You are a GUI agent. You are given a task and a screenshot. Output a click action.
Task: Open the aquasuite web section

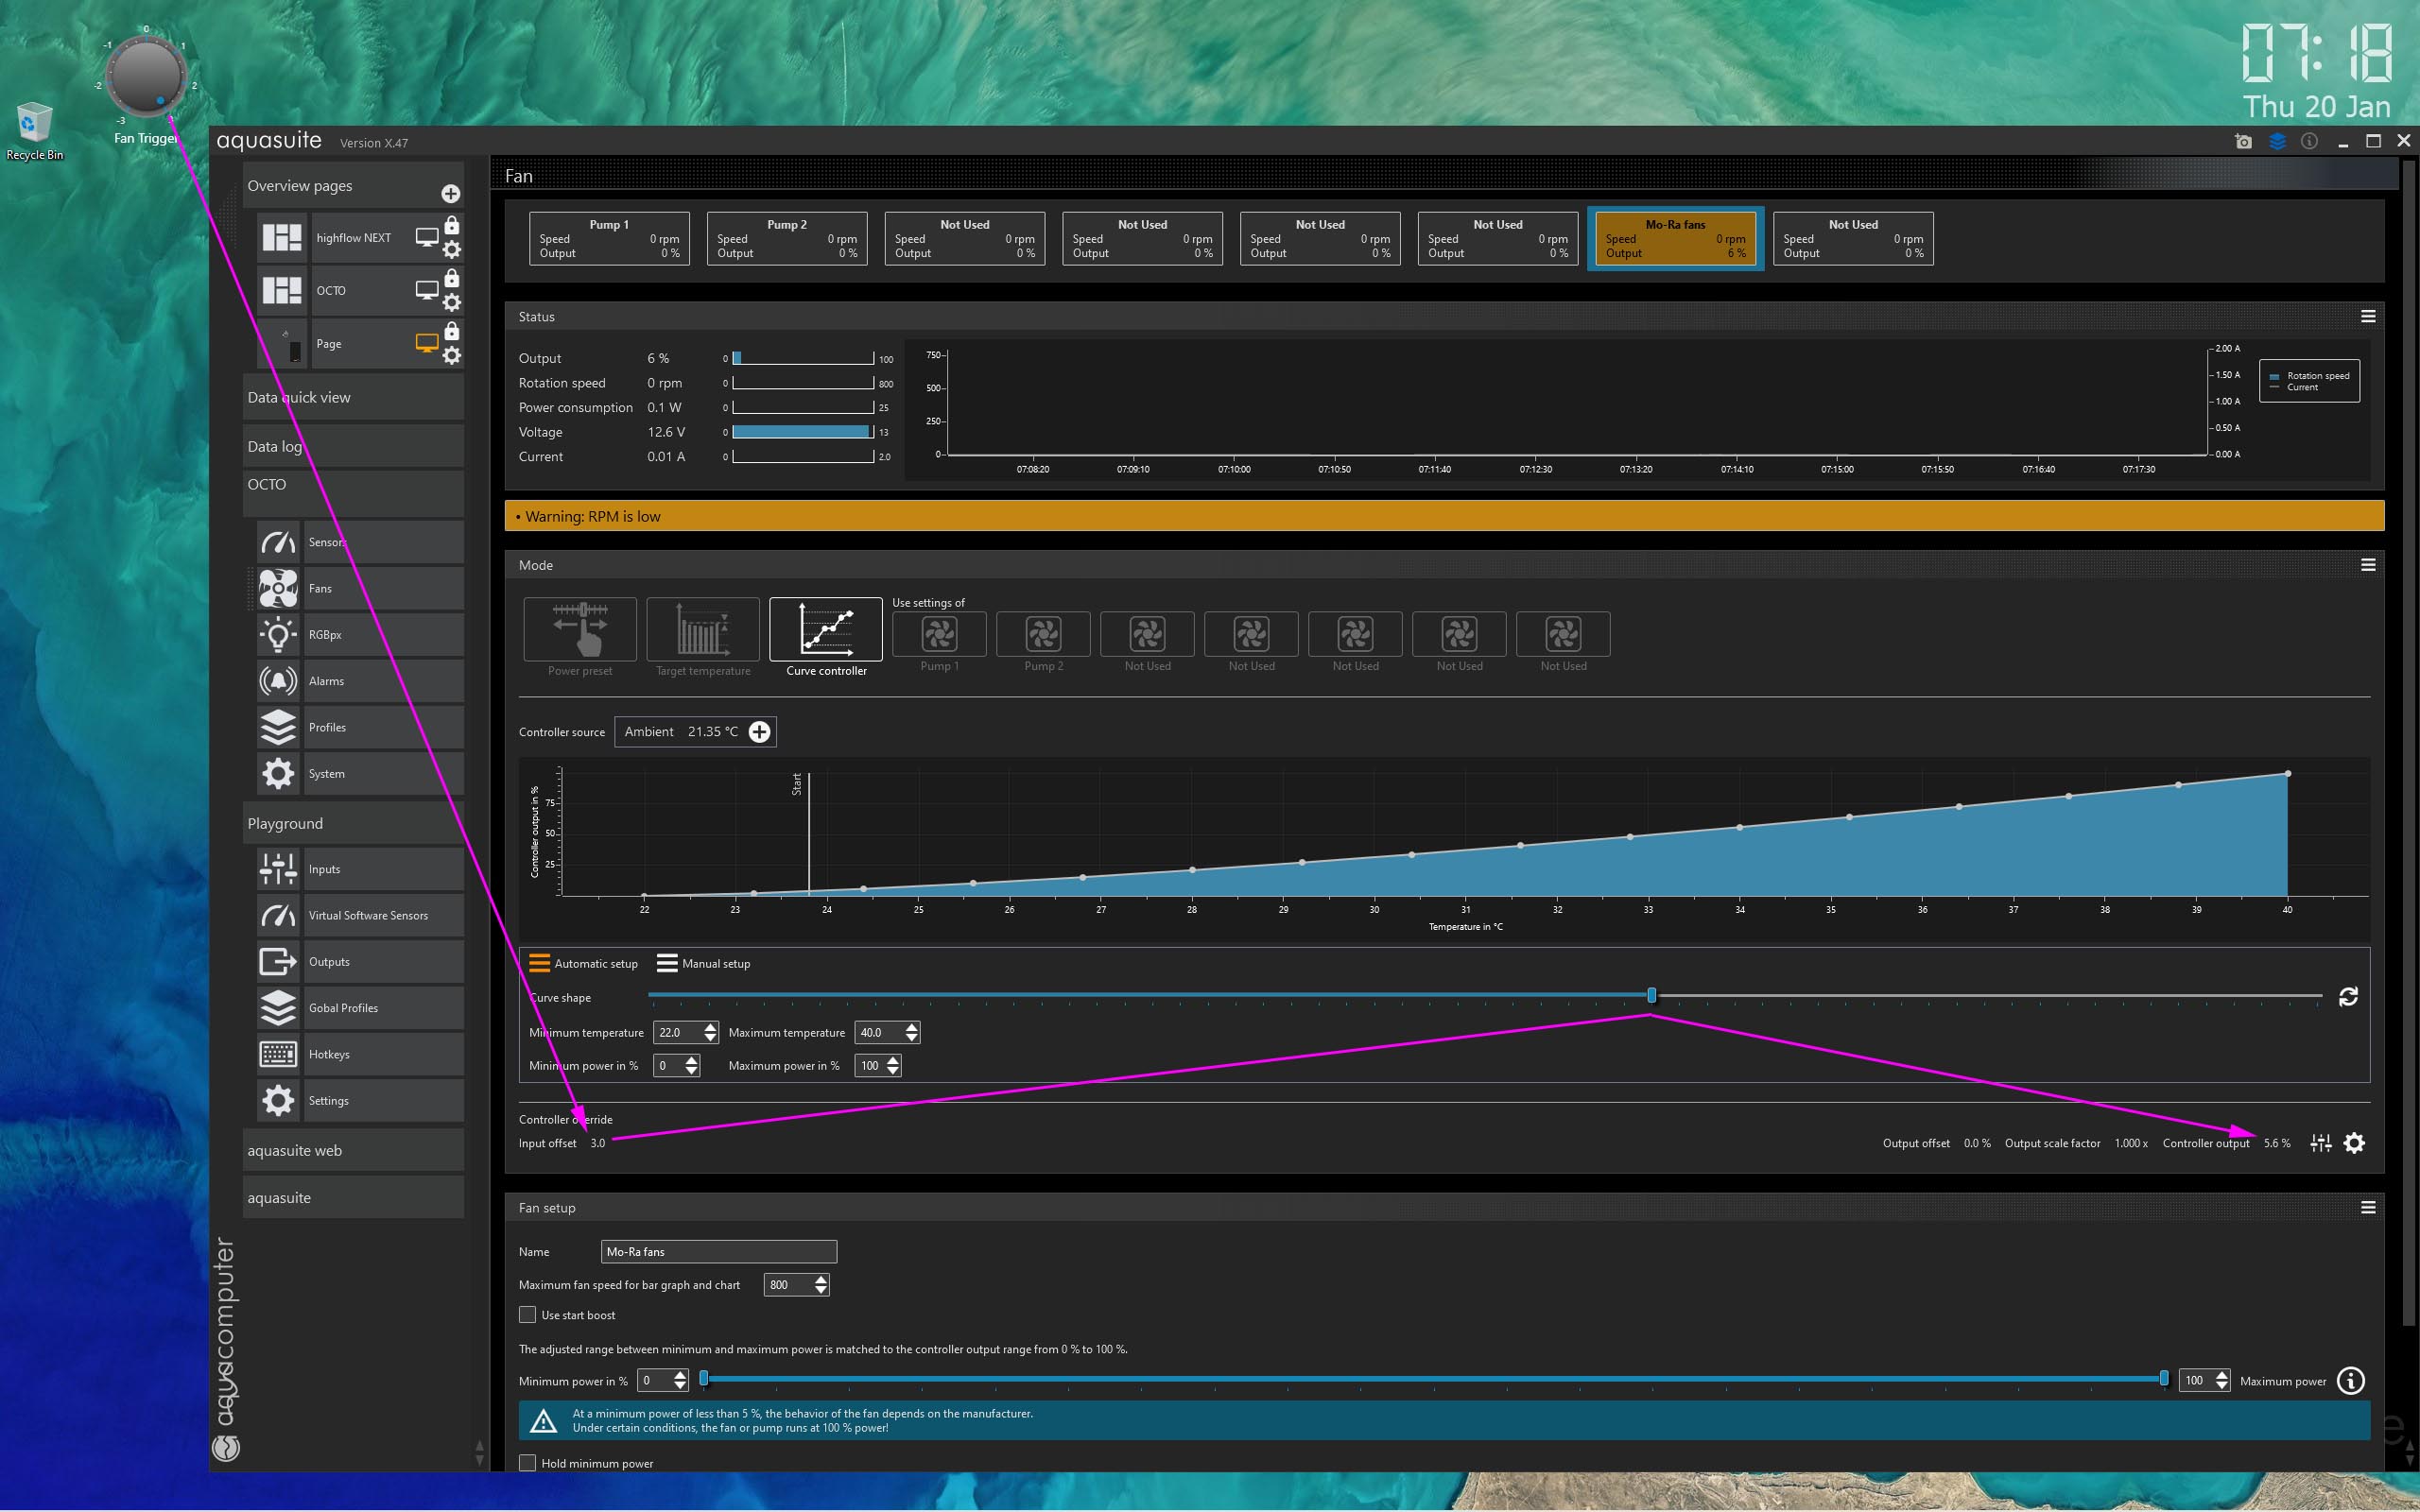295,1150
